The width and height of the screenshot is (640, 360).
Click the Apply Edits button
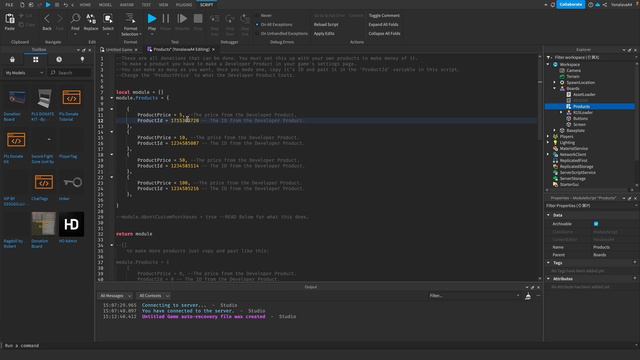coord(324,33)
